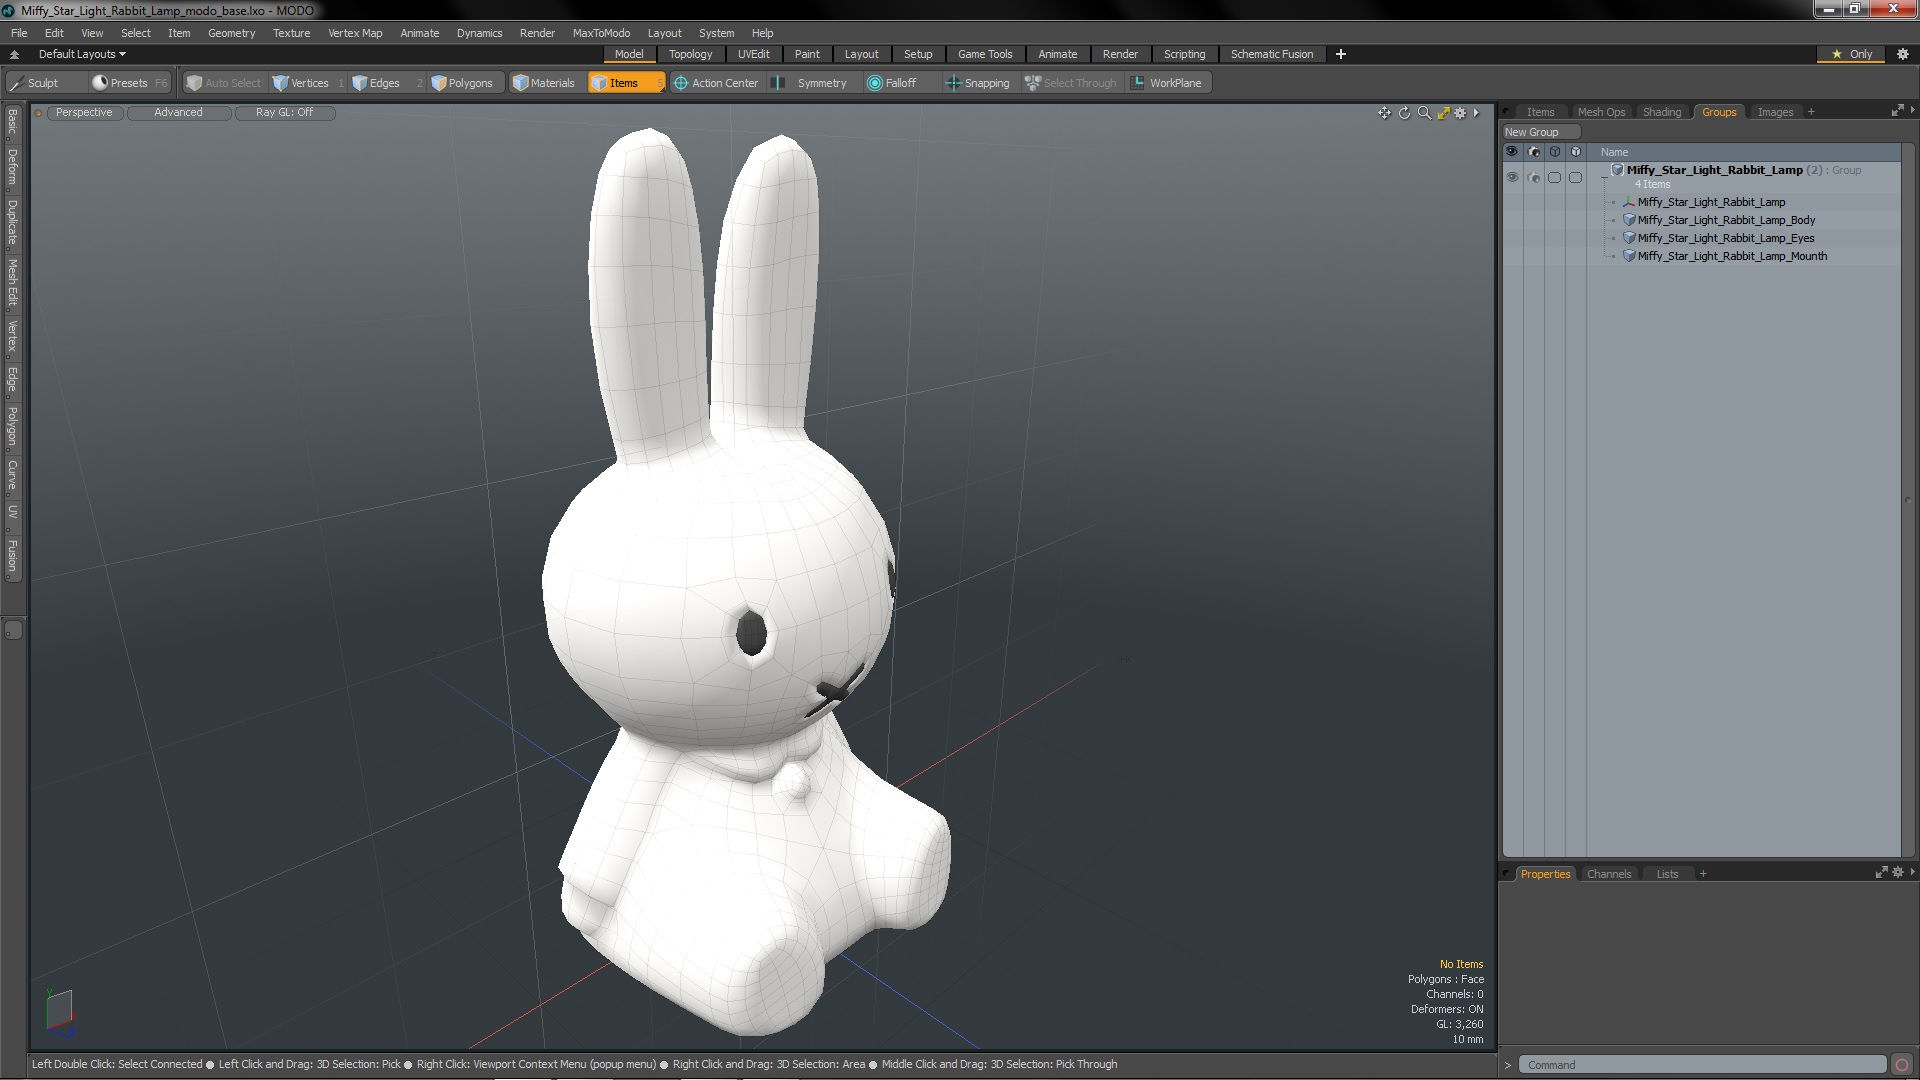Select Miffy_Star_Light_Rabbit_Lamp_Mounth mesh item

click(x=1732, y=256)
